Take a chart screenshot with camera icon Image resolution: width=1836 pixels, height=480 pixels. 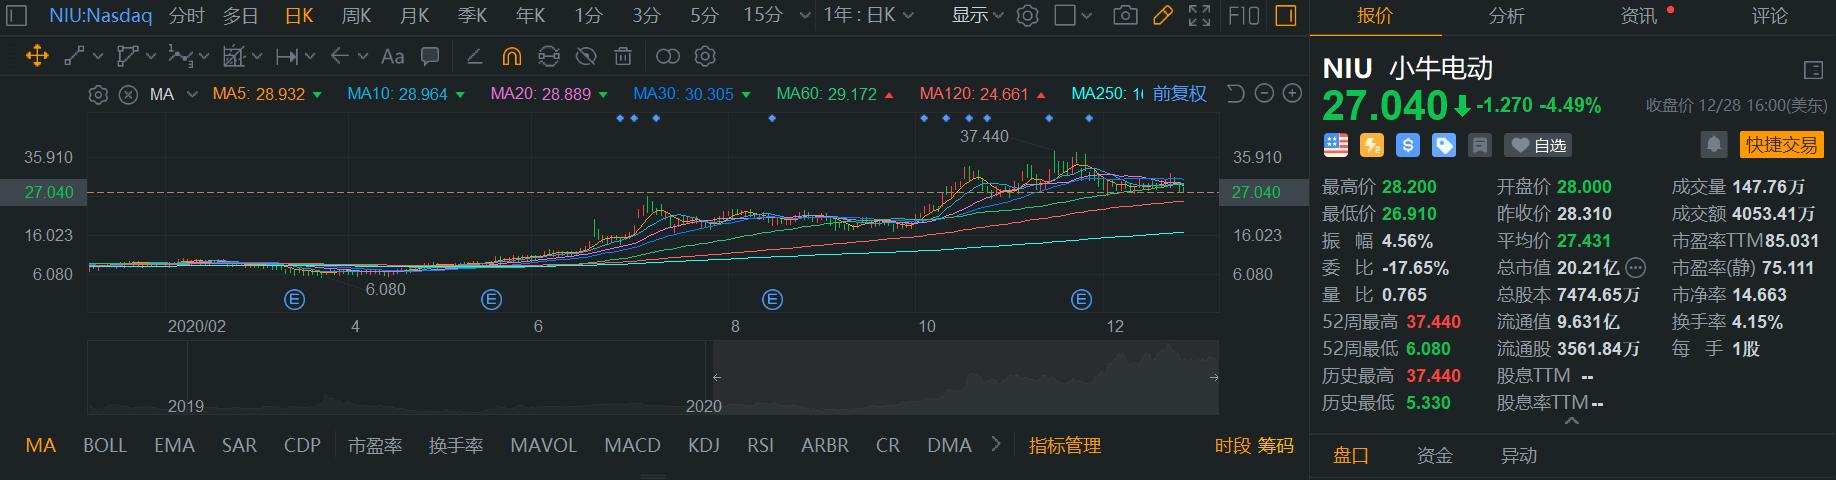(x=1125, y=15)
